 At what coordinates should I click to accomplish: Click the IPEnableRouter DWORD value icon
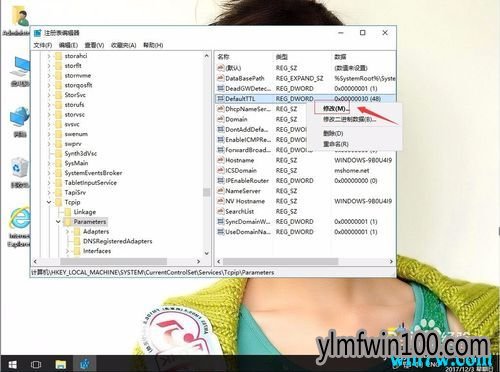(220, 180)
